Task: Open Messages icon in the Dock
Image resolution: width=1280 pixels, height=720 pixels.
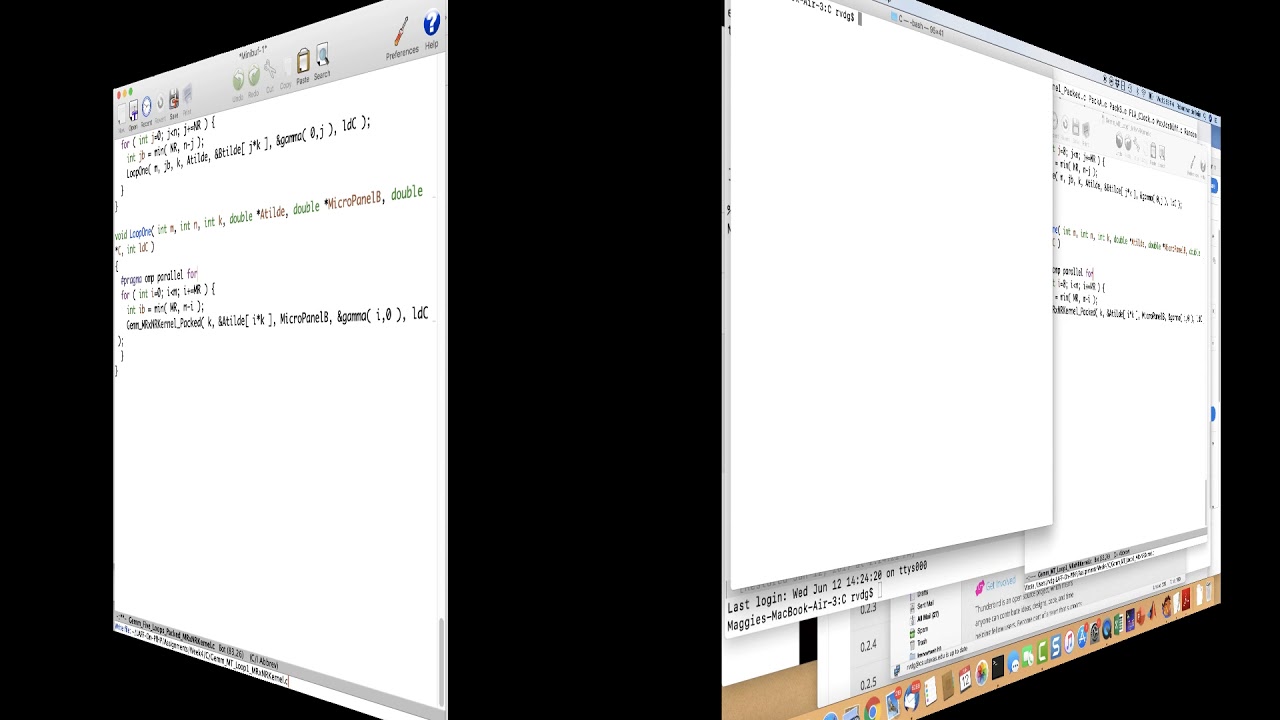Action: tap(1013, 662)
